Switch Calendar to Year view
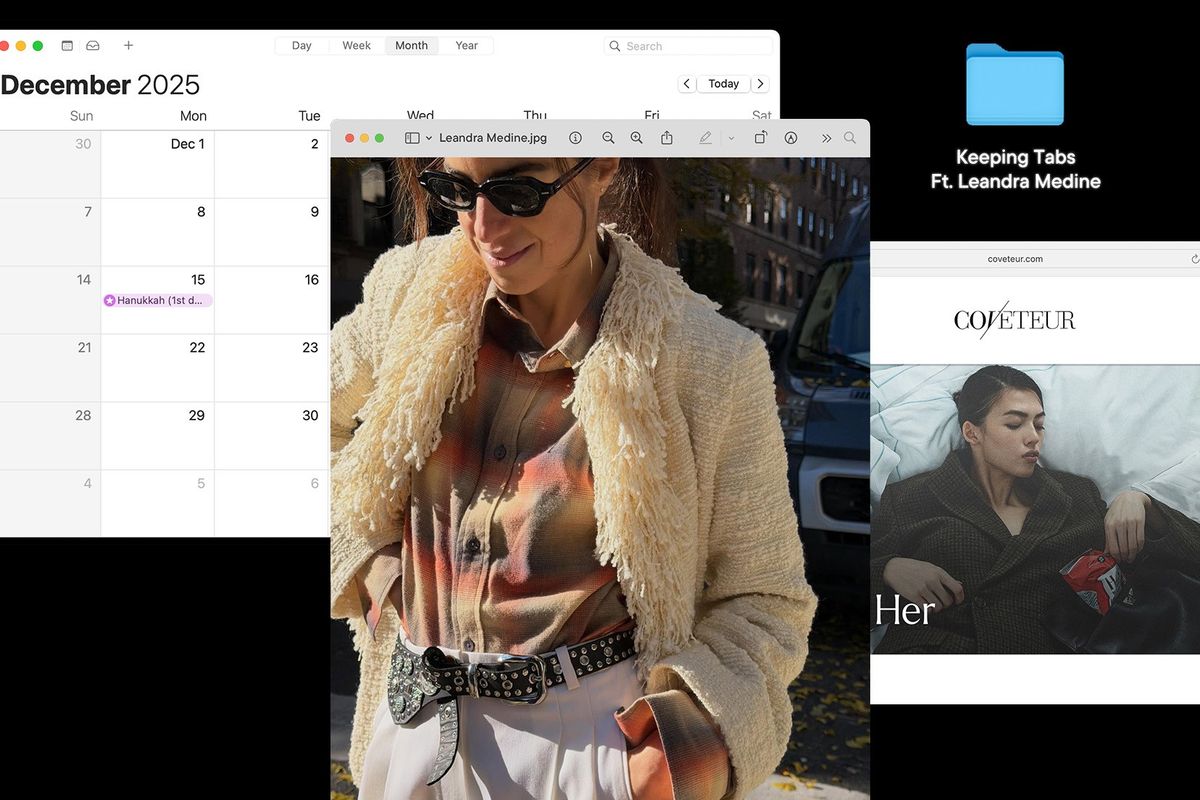This screenshot has width=1200, height=800. [x=466, y=45]
